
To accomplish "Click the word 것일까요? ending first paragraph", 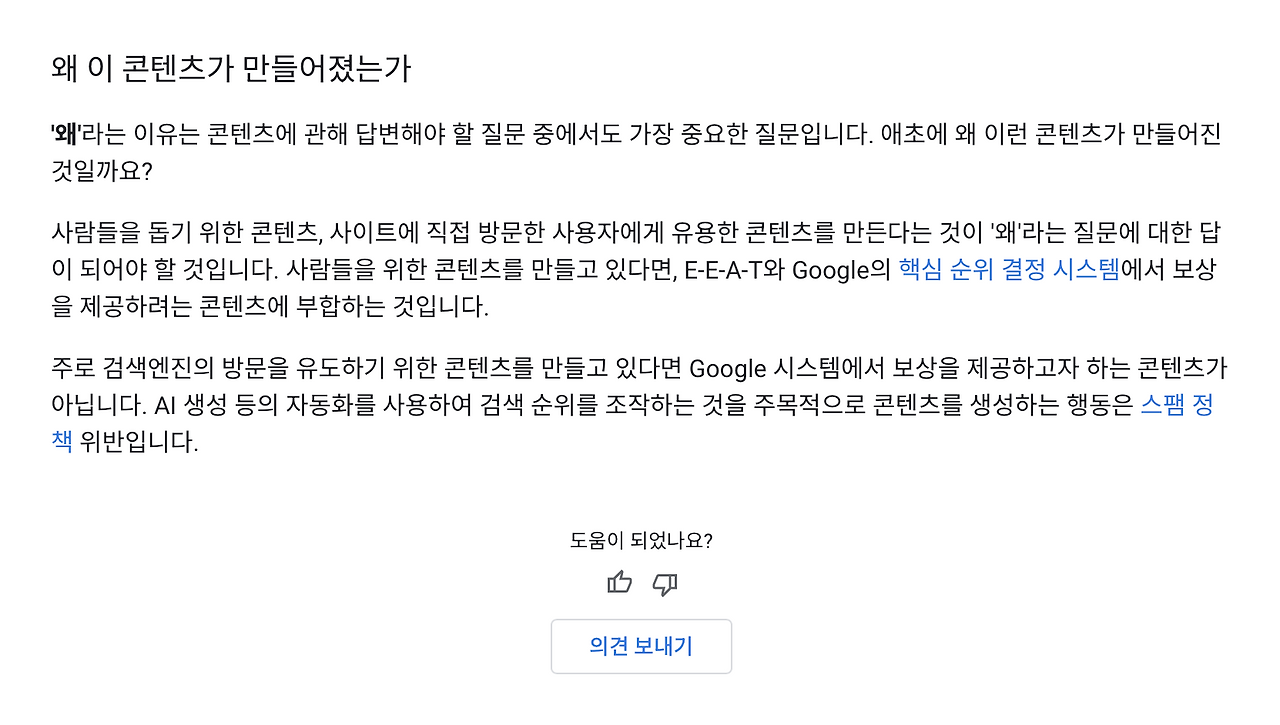I will [101, 171].
